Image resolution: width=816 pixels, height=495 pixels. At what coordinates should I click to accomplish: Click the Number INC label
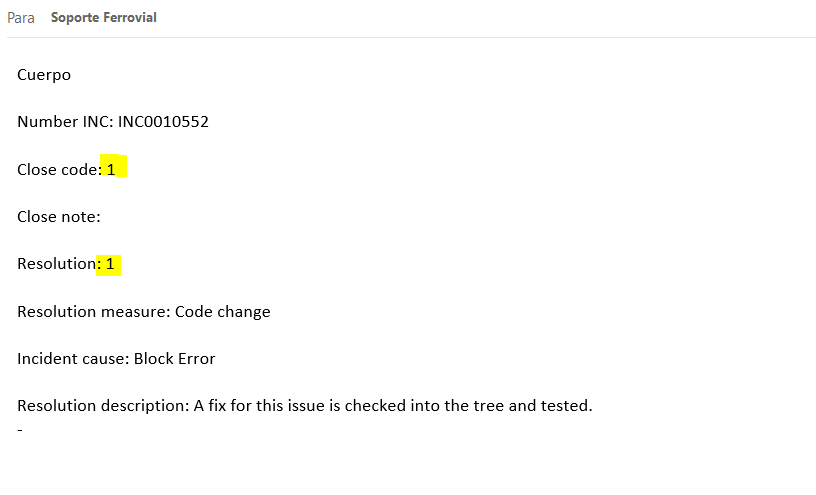(x=65, y=122)
